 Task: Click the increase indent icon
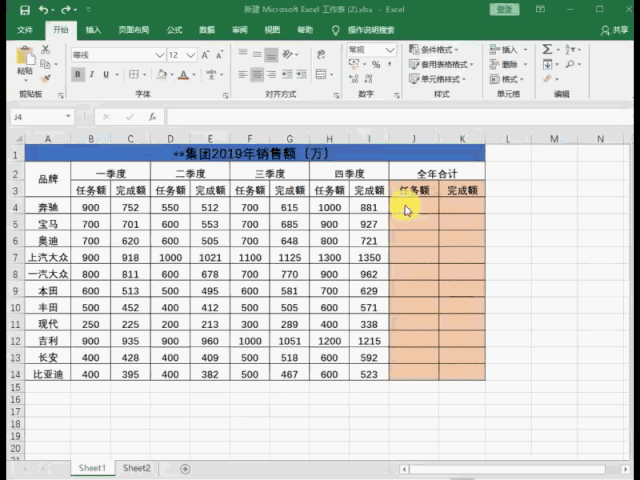[x=301, y=74]
